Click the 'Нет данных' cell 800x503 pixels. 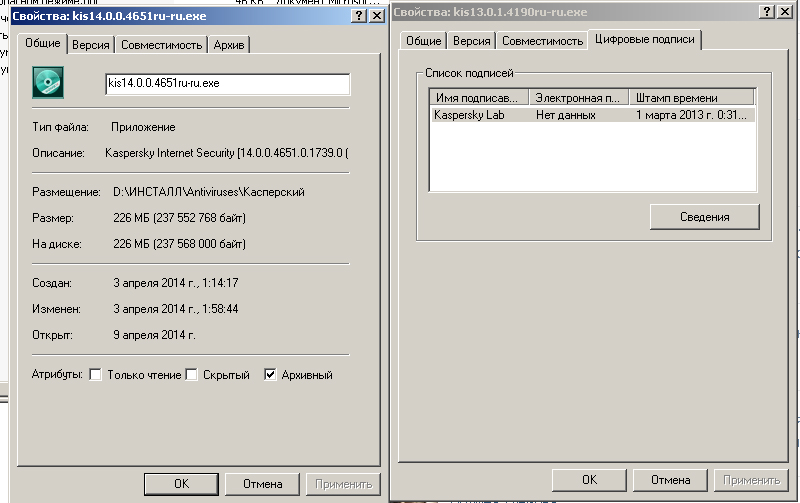[565, 115]
